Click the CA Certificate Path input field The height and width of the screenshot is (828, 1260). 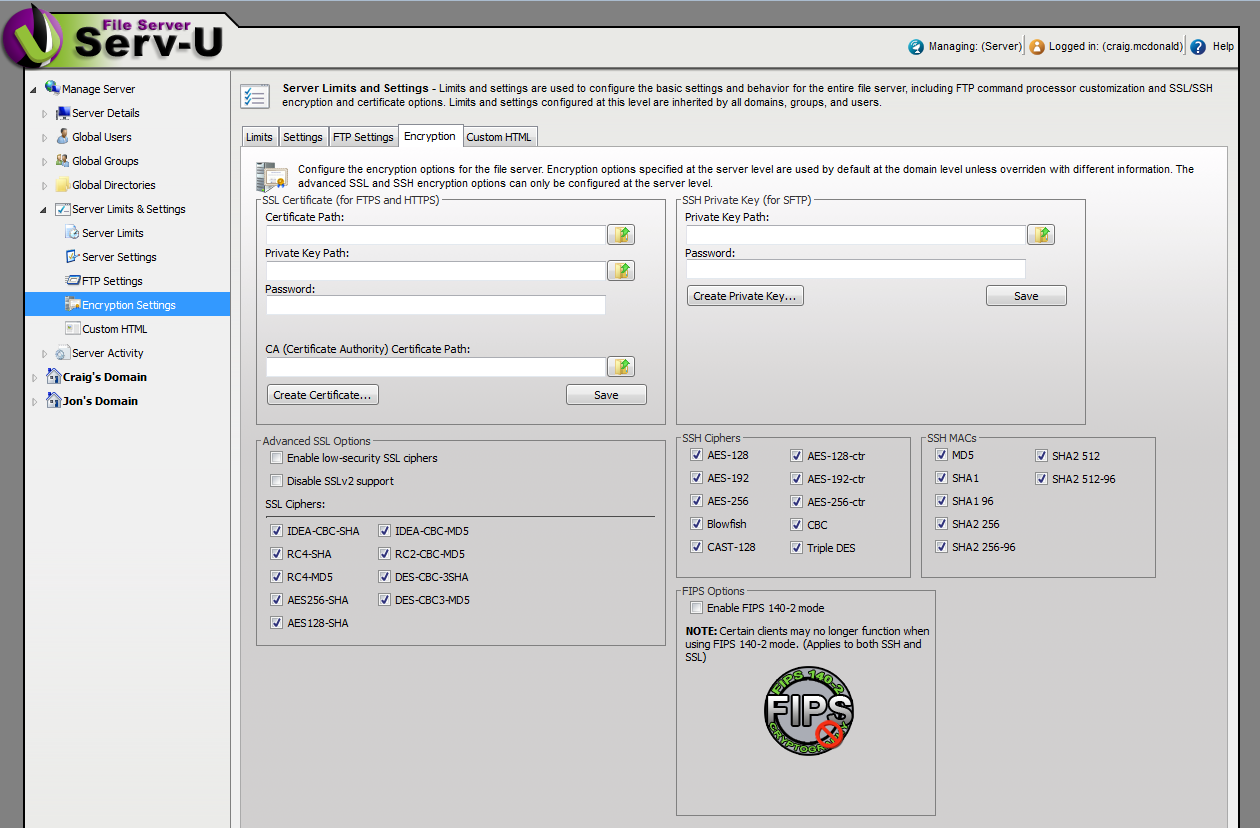tap(436, 367)
